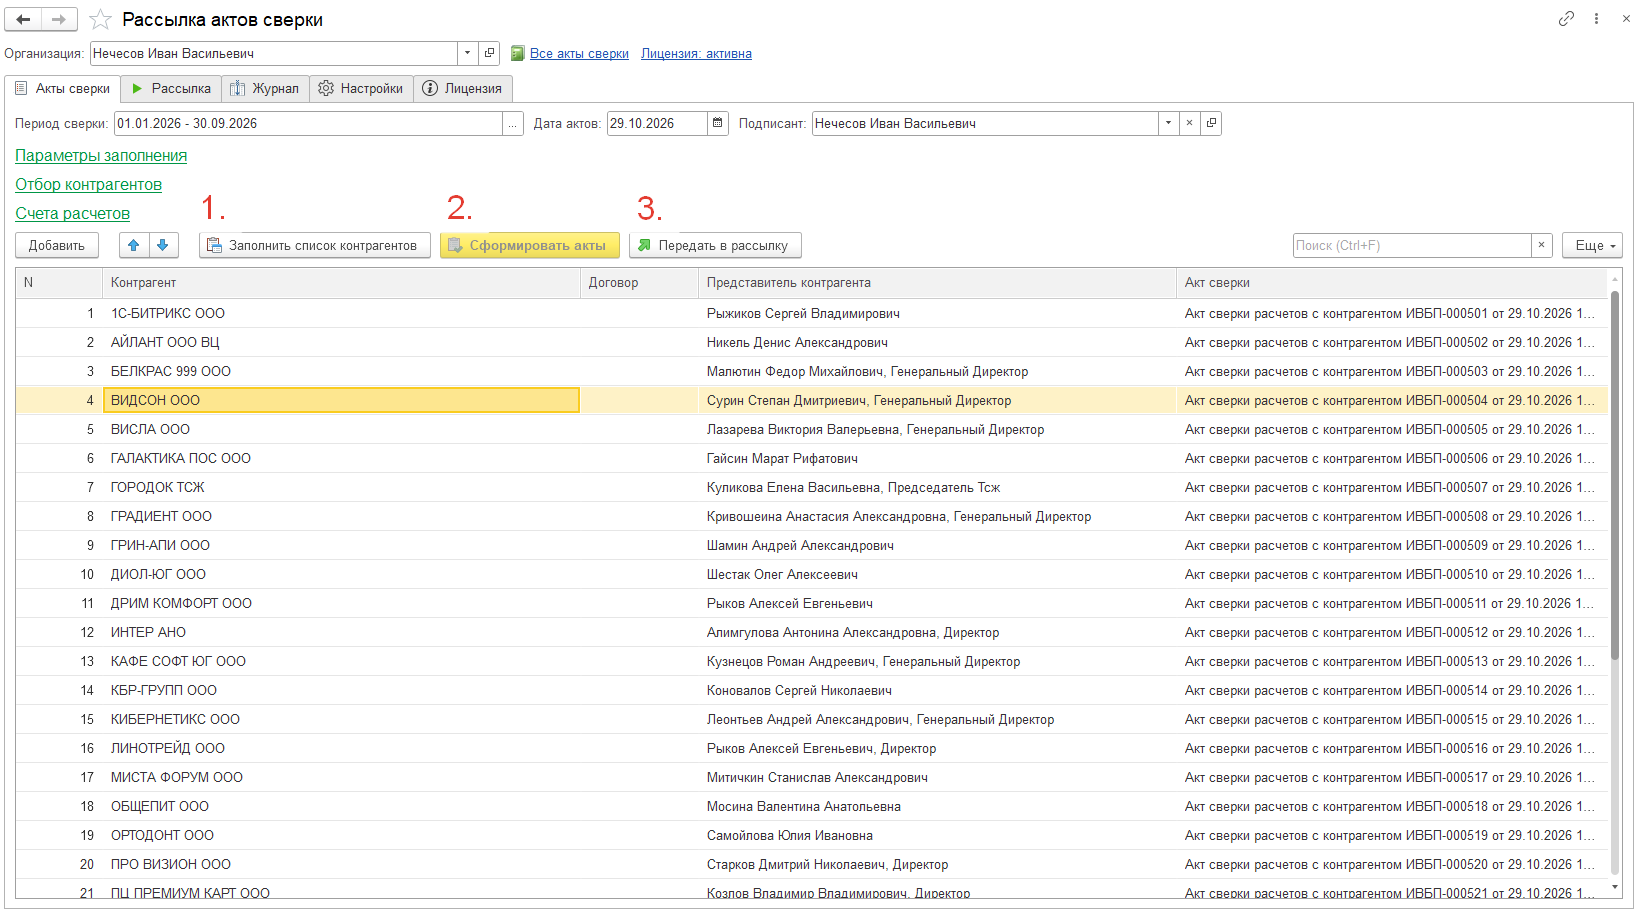
Task: Click the table's vertical scrollbar thumb
Action: (x=1615, y=475)
